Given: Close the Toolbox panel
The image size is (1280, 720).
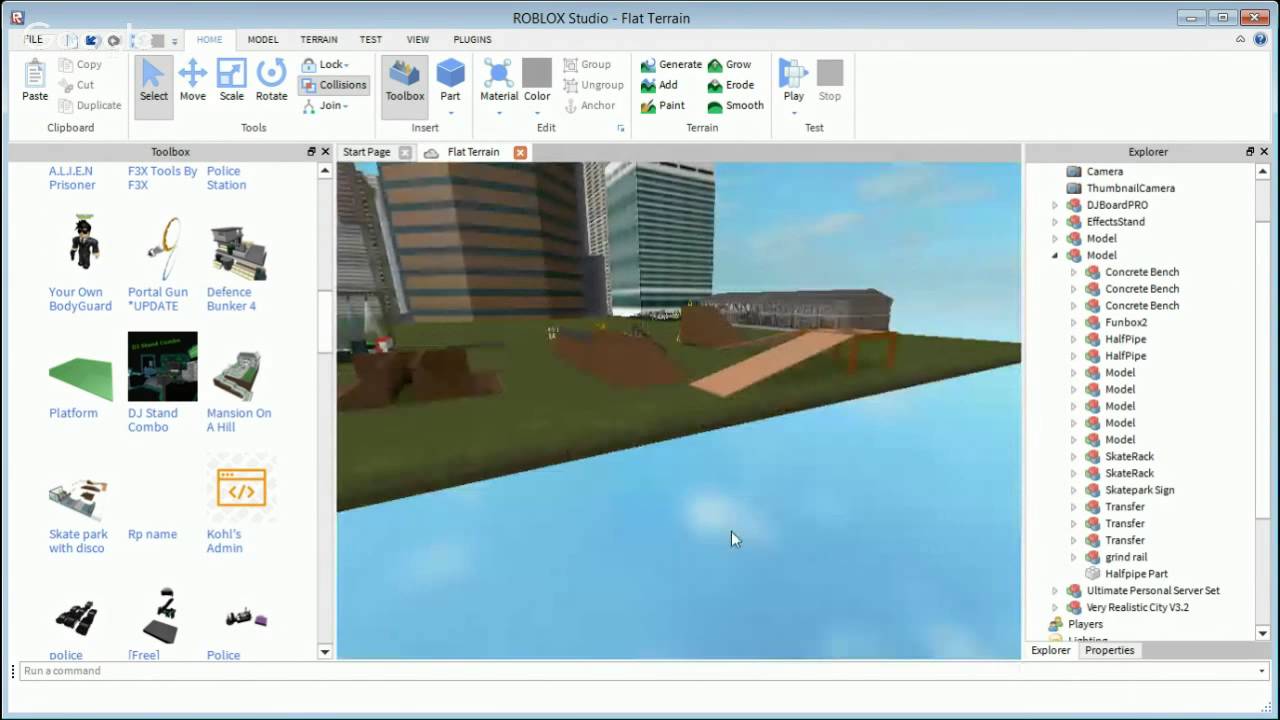Looking at the screenshot, I should pos(325,152).
